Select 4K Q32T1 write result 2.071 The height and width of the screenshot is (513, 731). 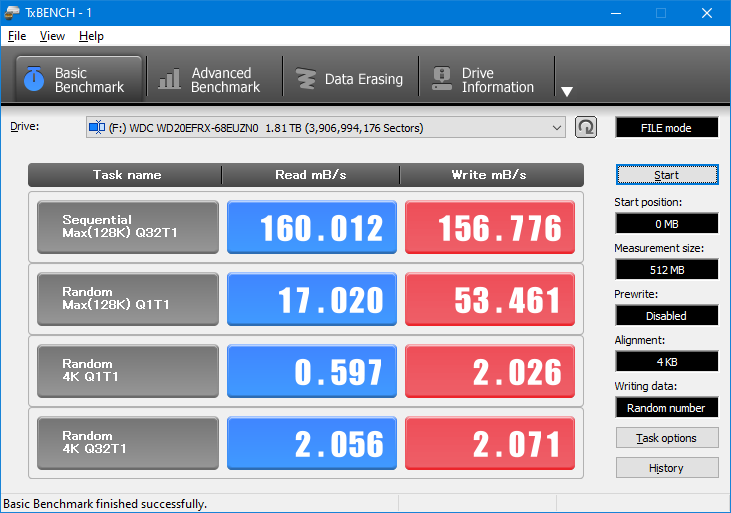490,443
